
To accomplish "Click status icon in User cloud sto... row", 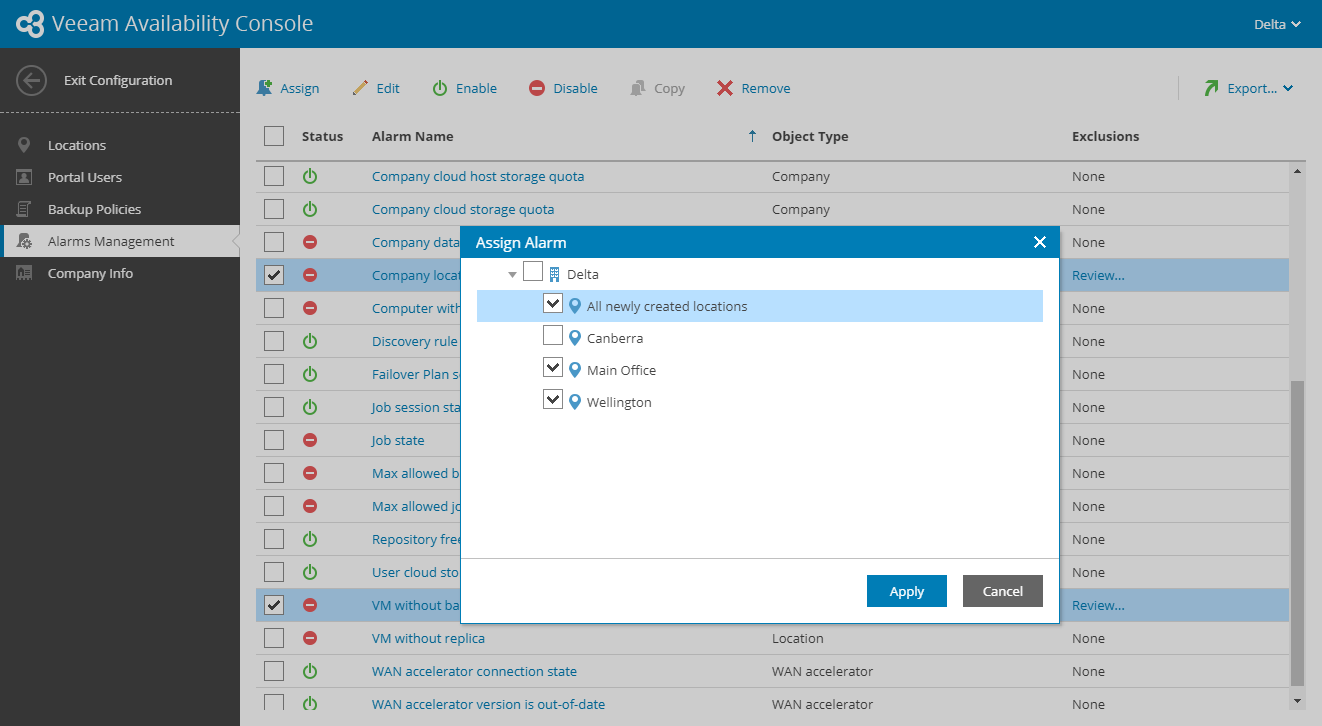I will pyautogui.click(x=310, y=572).
